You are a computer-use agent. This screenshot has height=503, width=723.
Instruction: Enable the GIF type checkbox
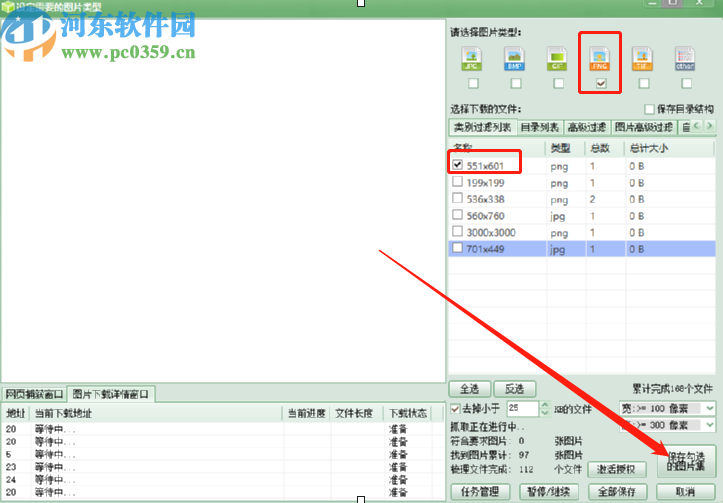(559, 83)
